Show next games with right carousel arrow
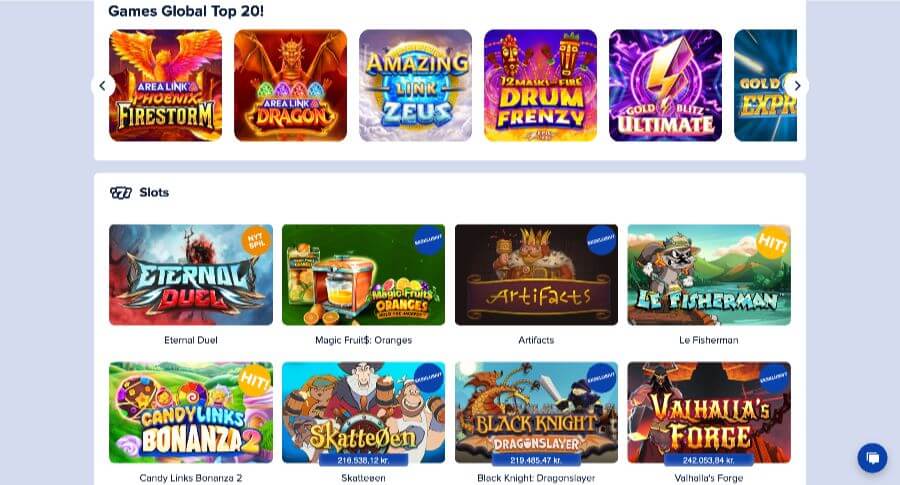 point(797,86)
